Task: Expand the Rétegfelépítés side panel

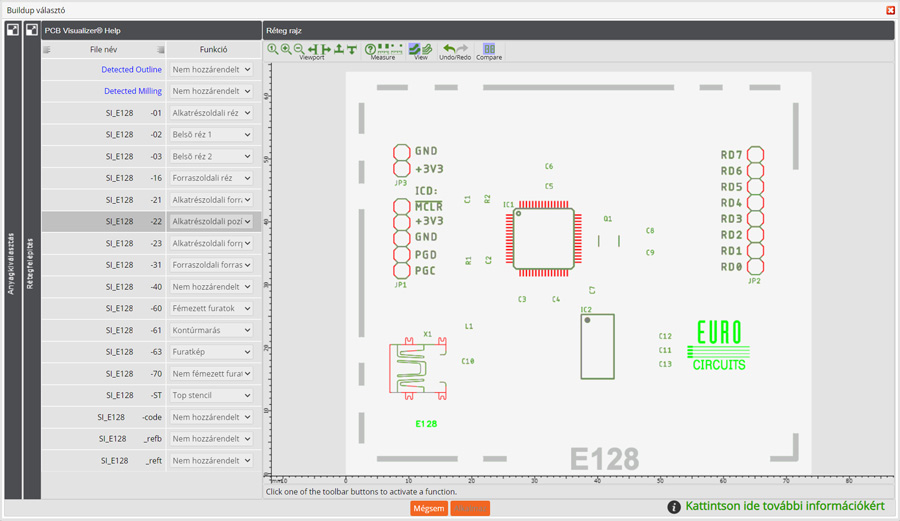Action: (31, 262)
